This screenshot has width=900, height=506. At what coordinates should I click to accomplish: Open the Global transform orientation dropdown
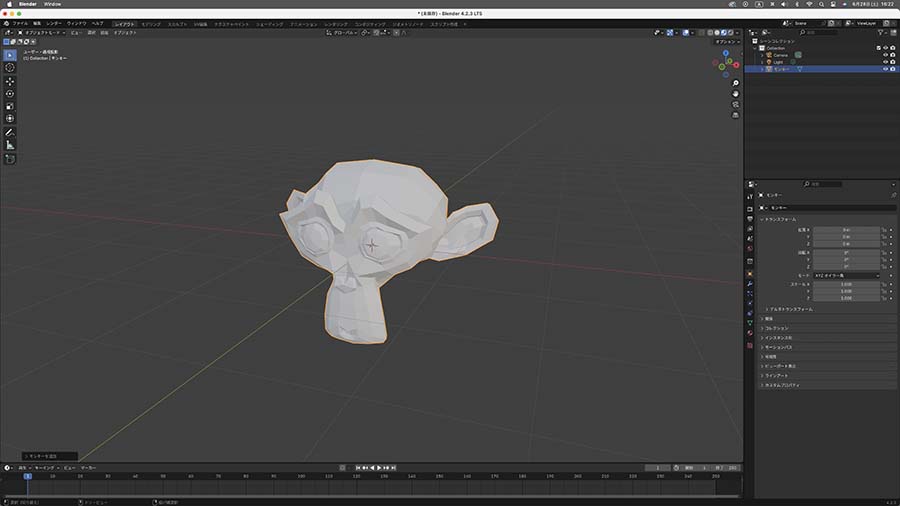click(342, 33)
